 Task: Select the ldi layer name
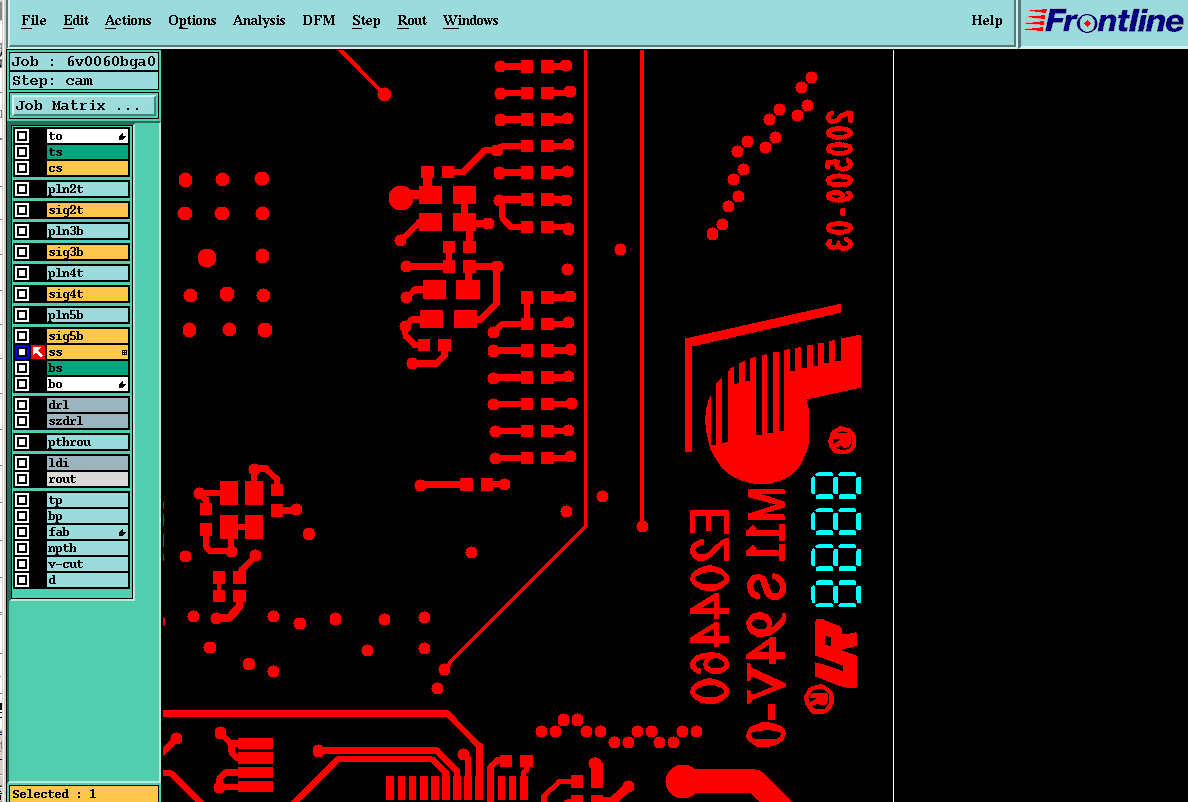point(87,463)
